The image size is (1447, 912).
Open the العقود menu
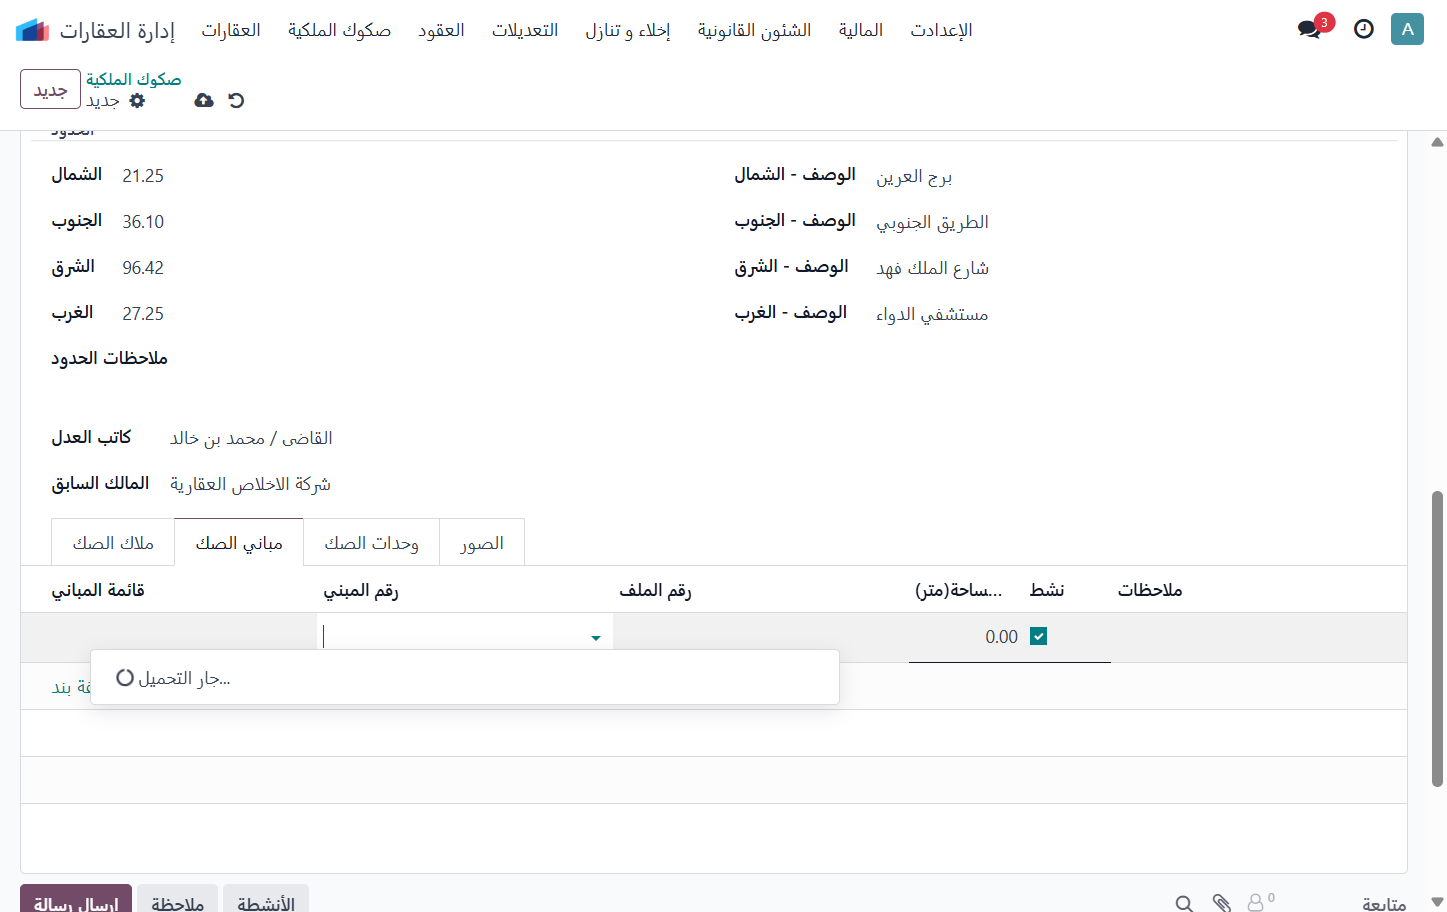pos(441,30)
